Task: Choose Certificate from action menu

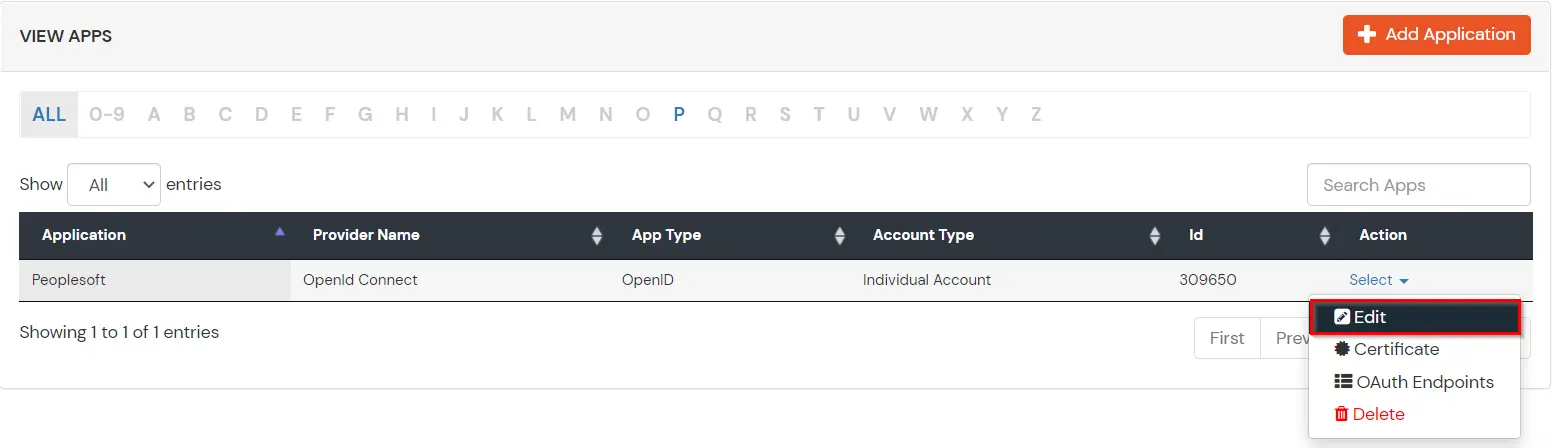Action: point(1414,350)
